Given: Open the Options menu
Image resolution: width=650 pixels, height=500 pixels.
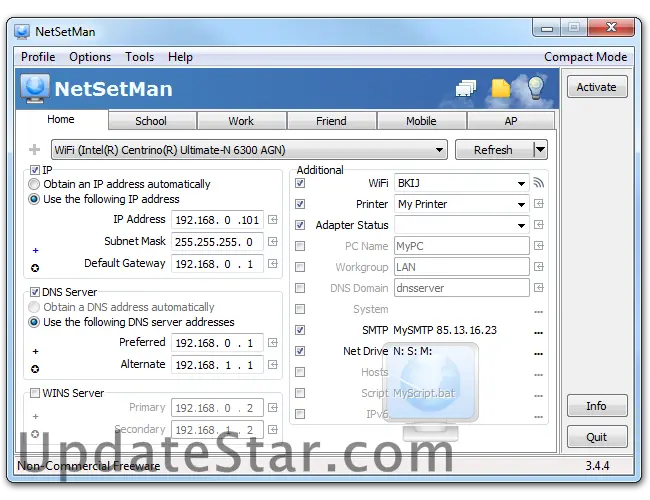Looking at the screenshot, I should [90, 57].
